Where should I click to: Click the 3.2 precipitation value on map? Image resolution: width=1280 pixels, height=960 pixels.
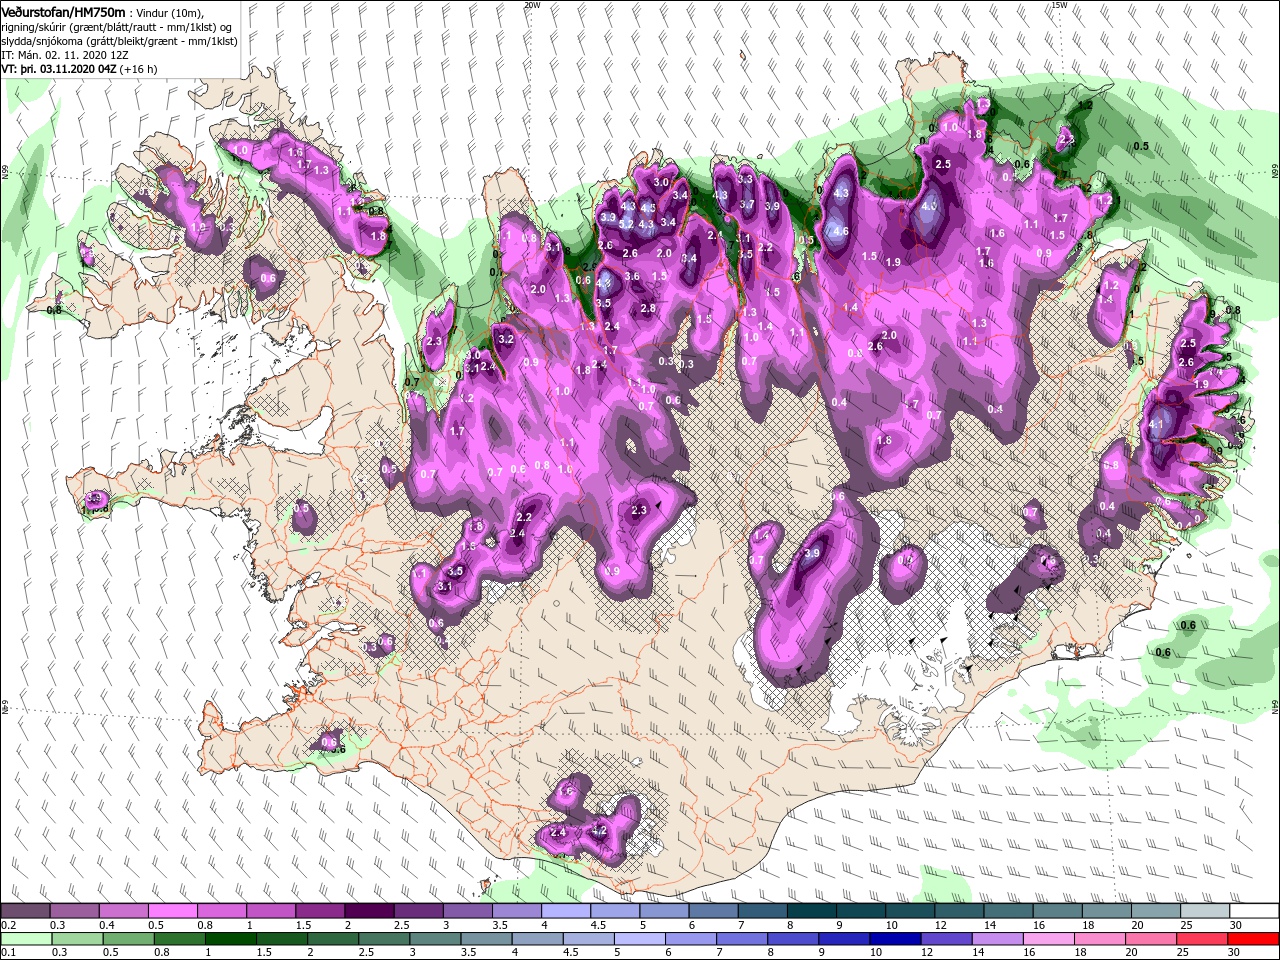click(x=505, y=340)
